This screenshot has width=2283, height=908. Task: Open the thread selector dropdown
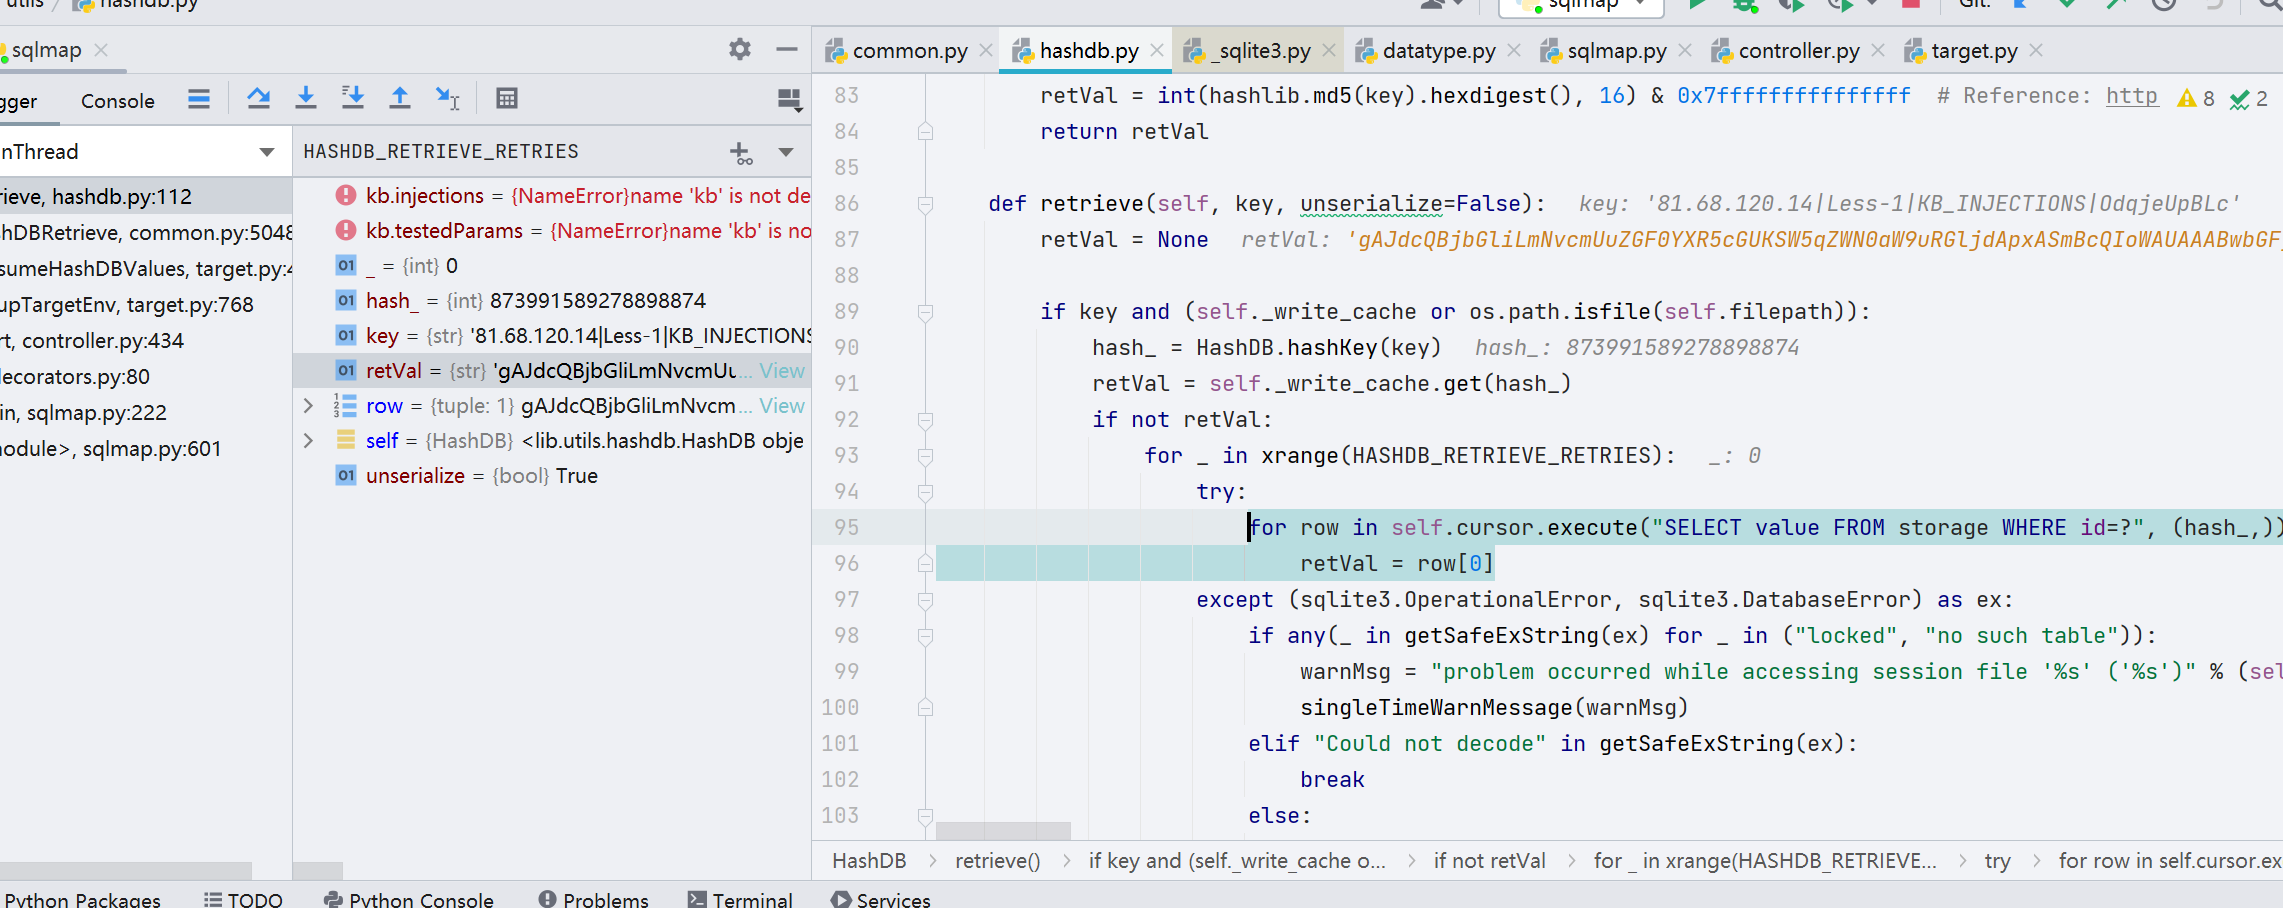click(x=267, y=152)
